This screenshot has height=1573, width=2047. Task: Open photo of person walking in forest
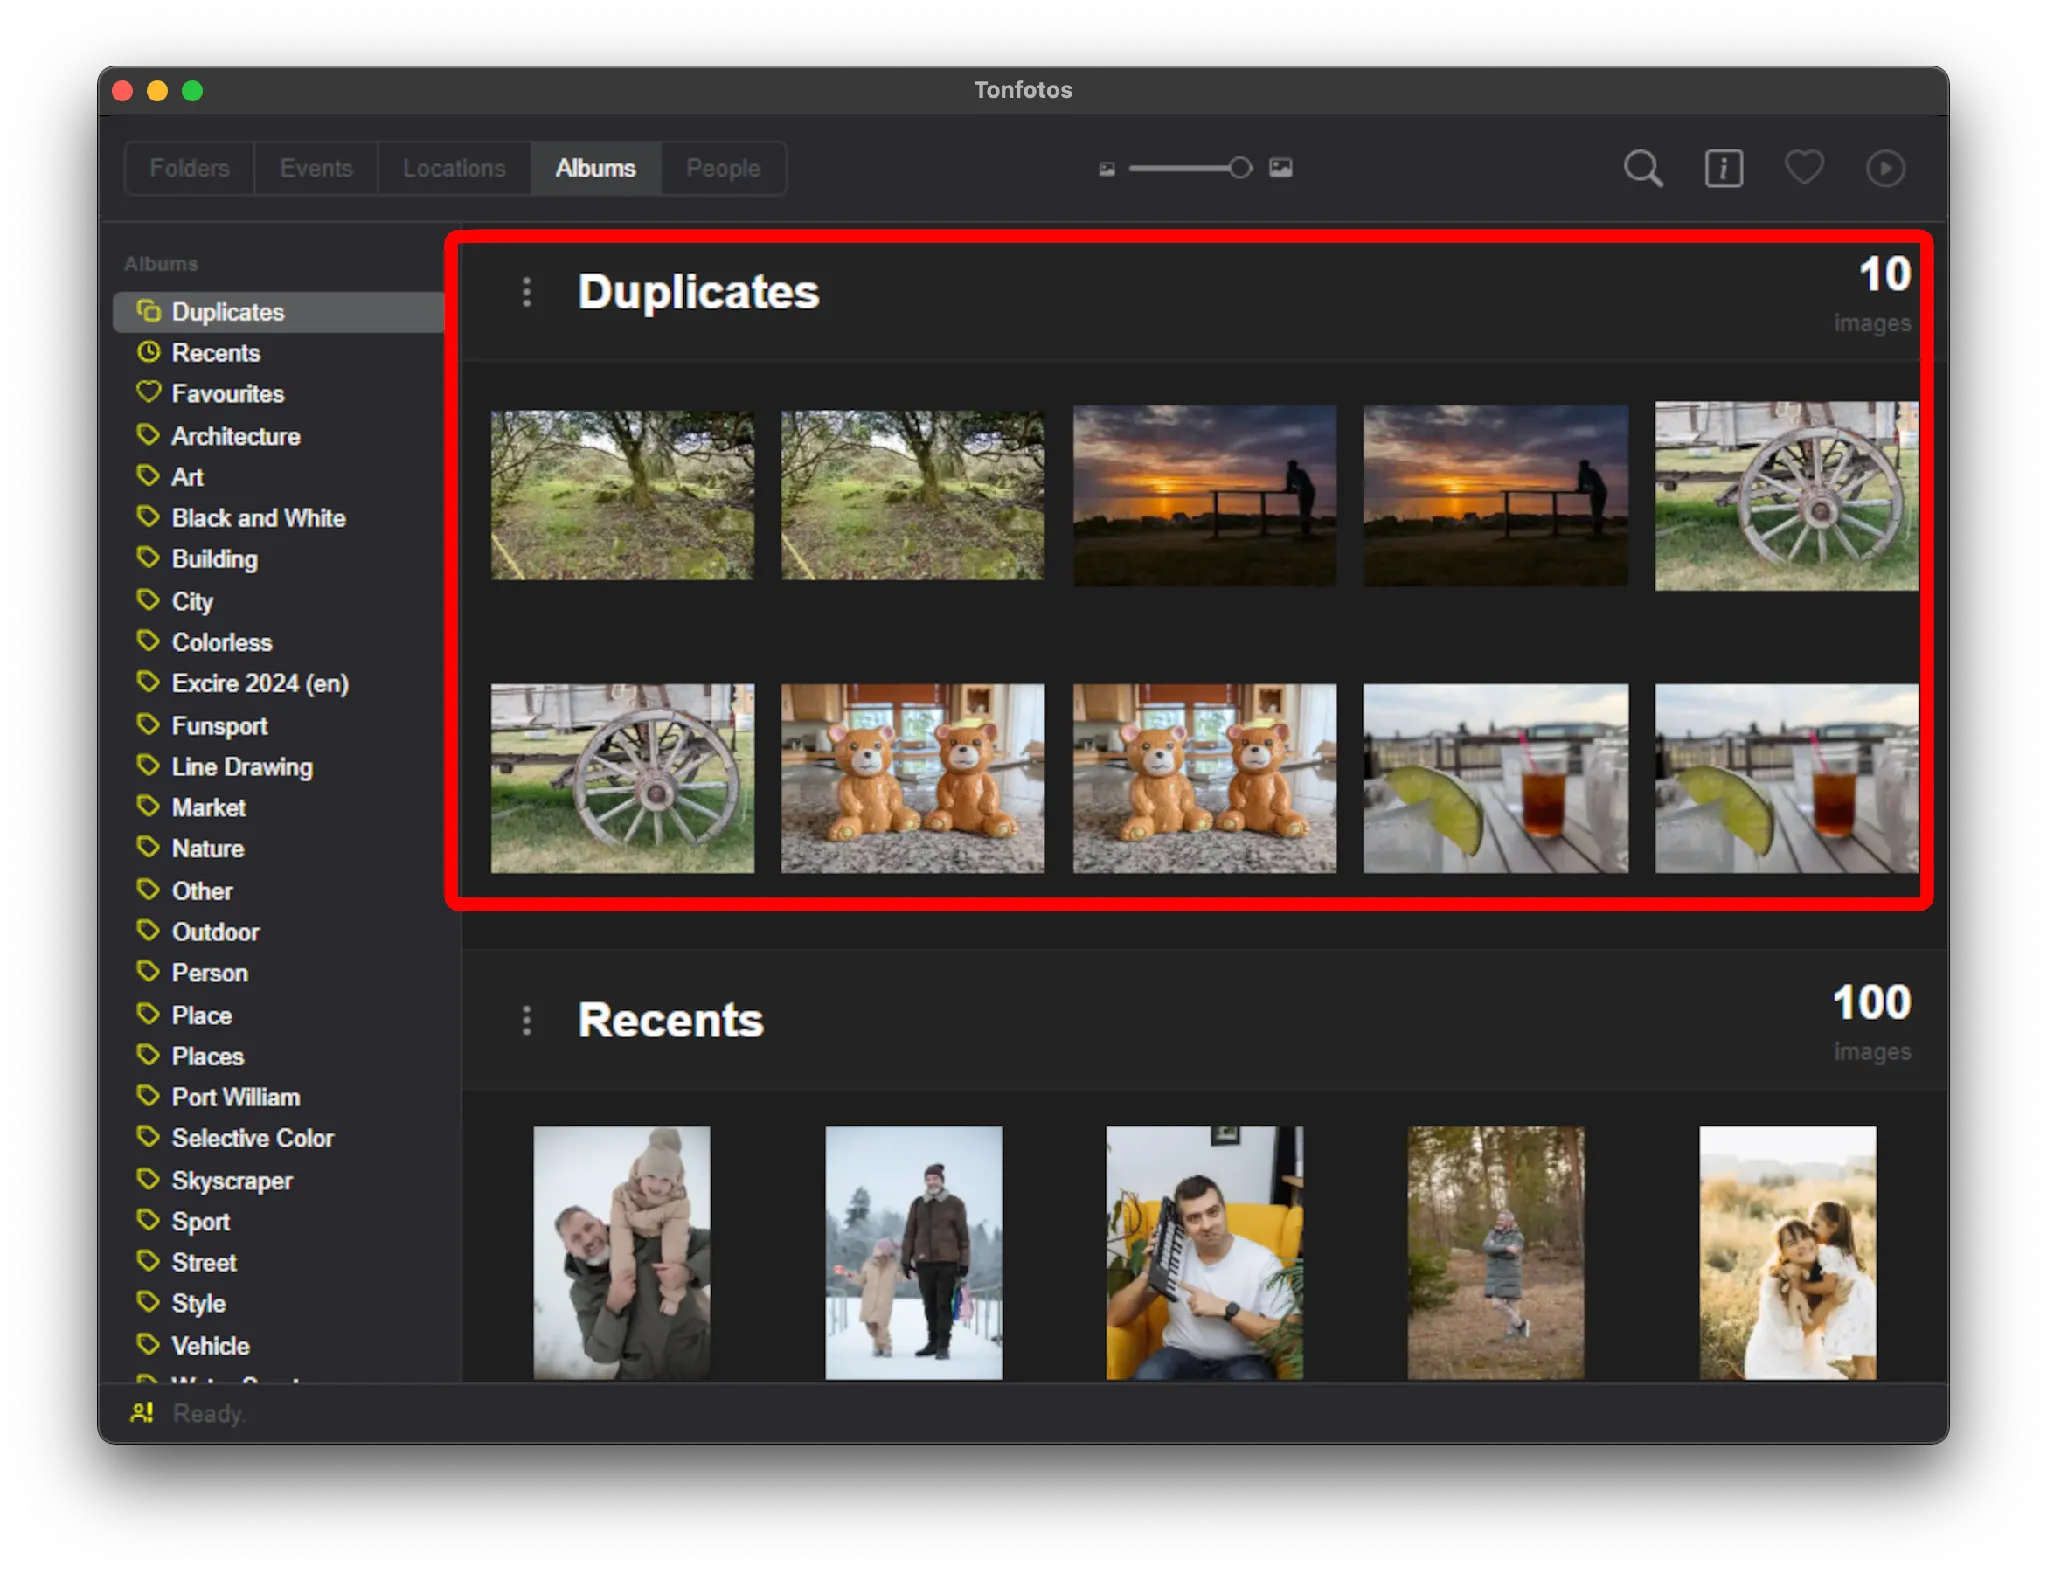1495,1253
